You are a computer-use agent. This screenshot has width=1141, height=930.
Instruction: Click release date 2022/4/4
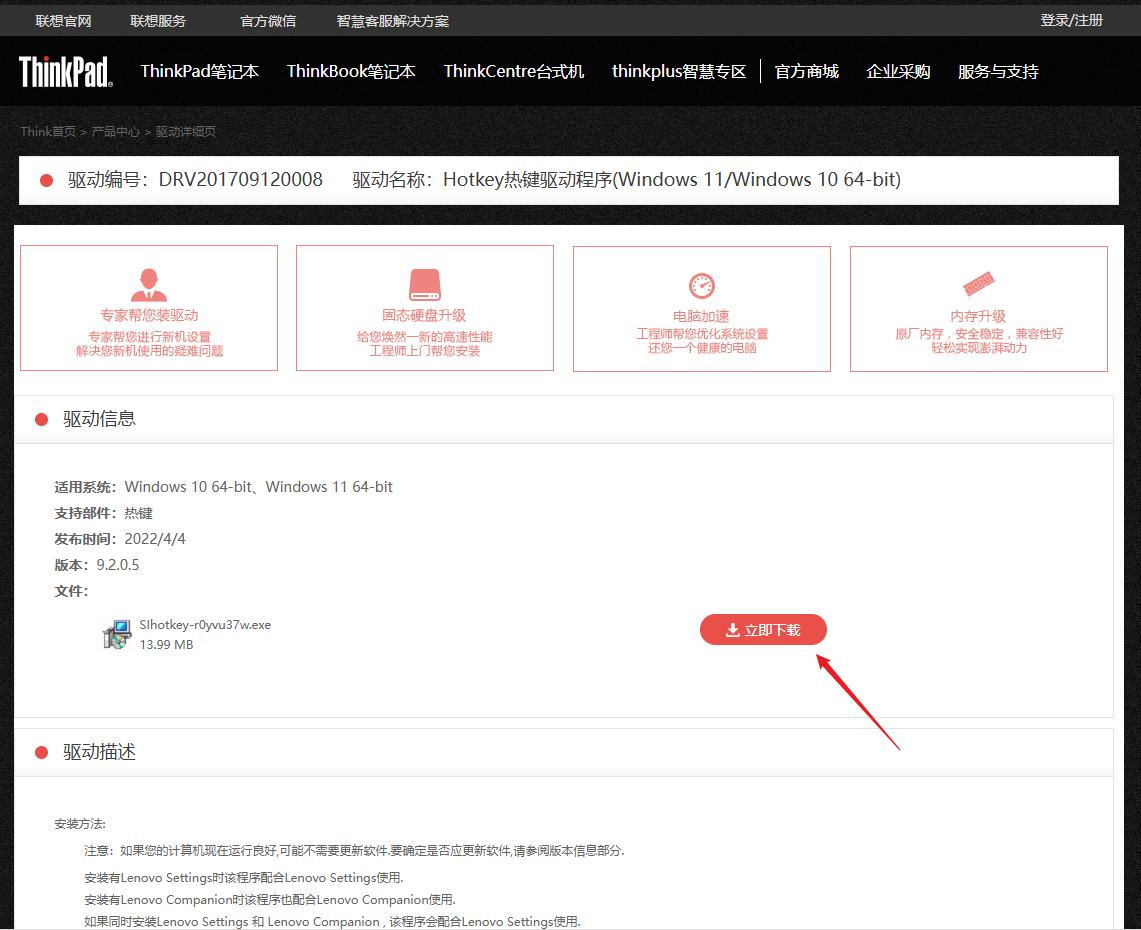tap(155, 538)
